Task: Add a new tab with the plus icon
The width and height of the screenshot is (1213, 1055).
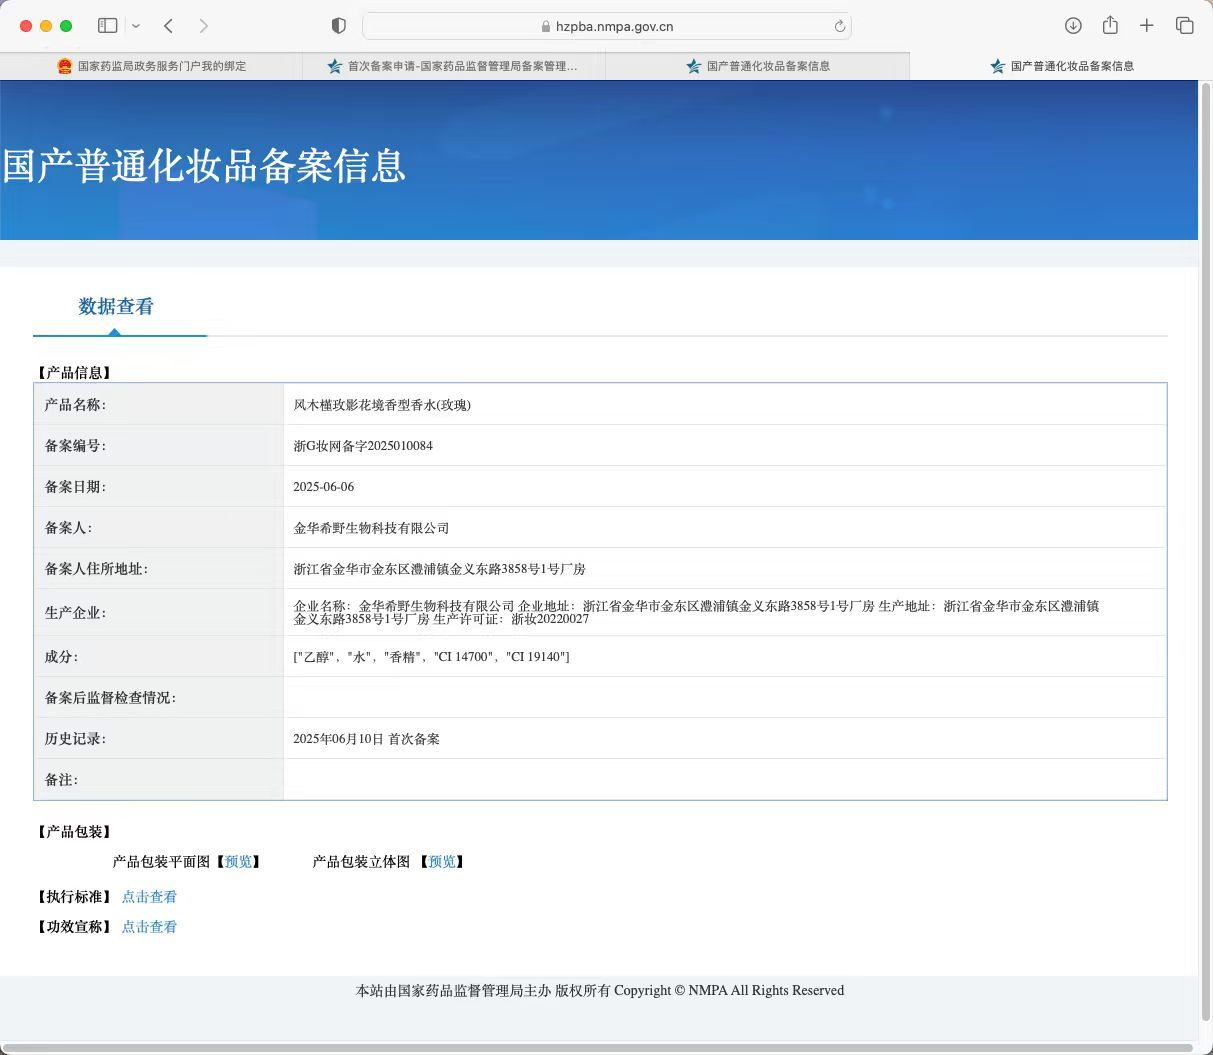Action: [1147, 26]
